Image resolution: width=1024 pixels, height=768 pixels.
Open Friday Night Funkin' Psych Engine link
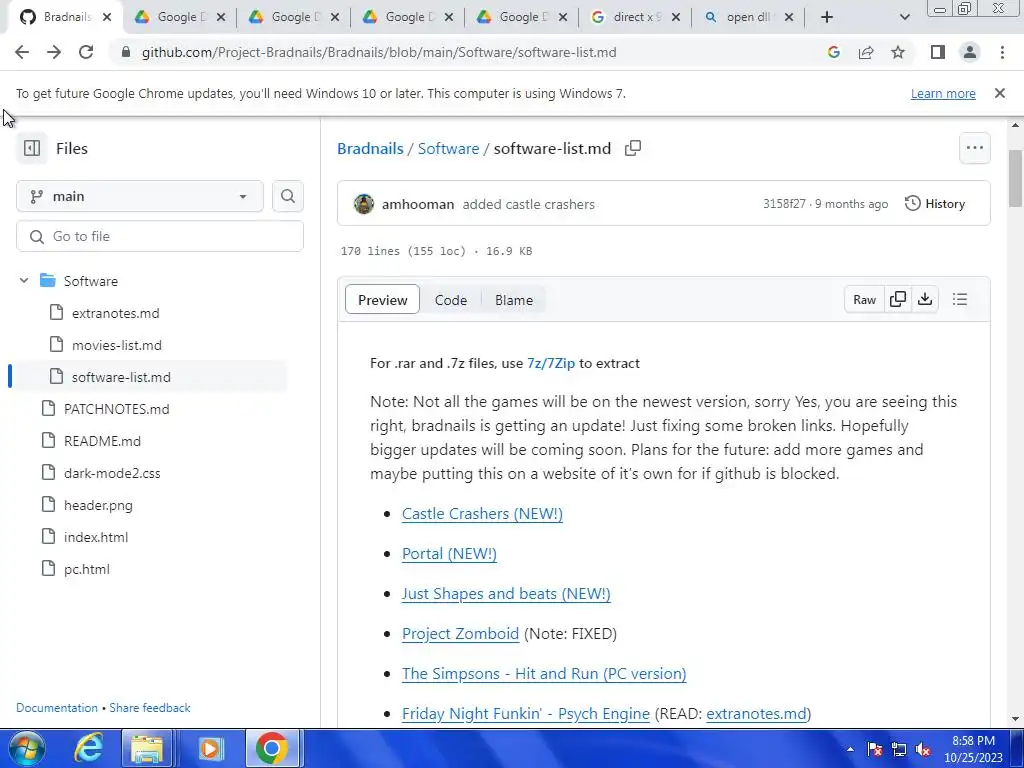pos(526,713)
